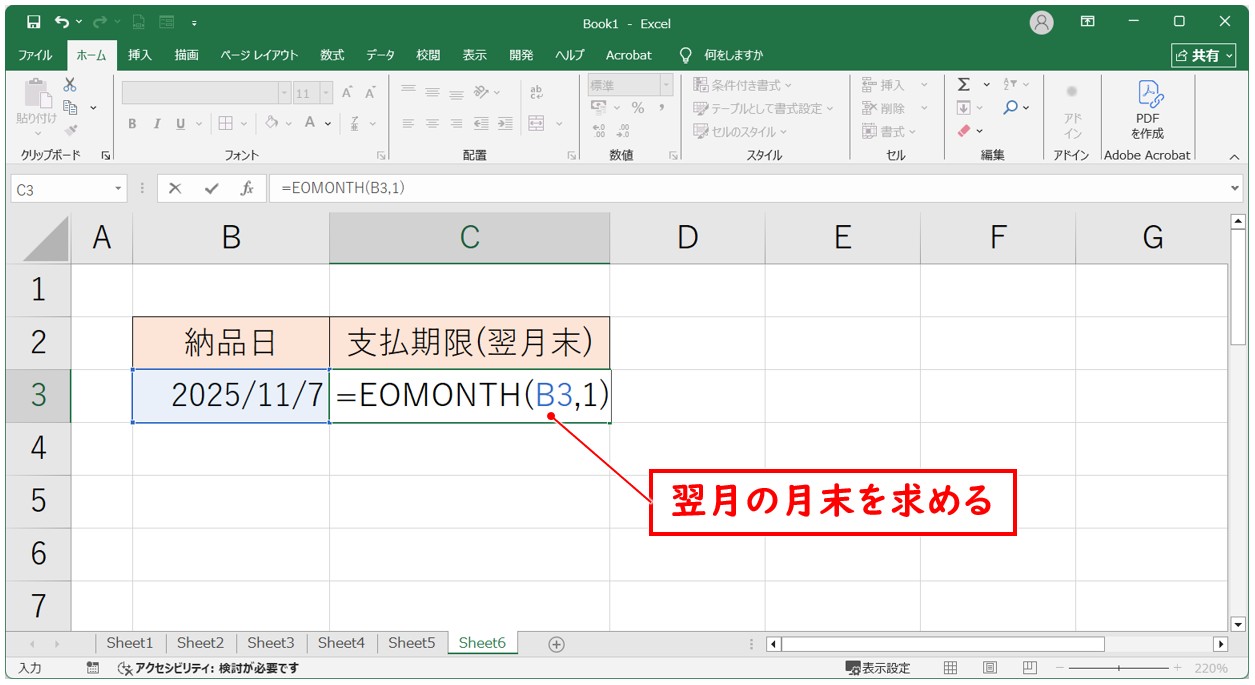This screenshot has height=685, width=1255.
Task: Toggle italic formatting
Action: [157, 124]
